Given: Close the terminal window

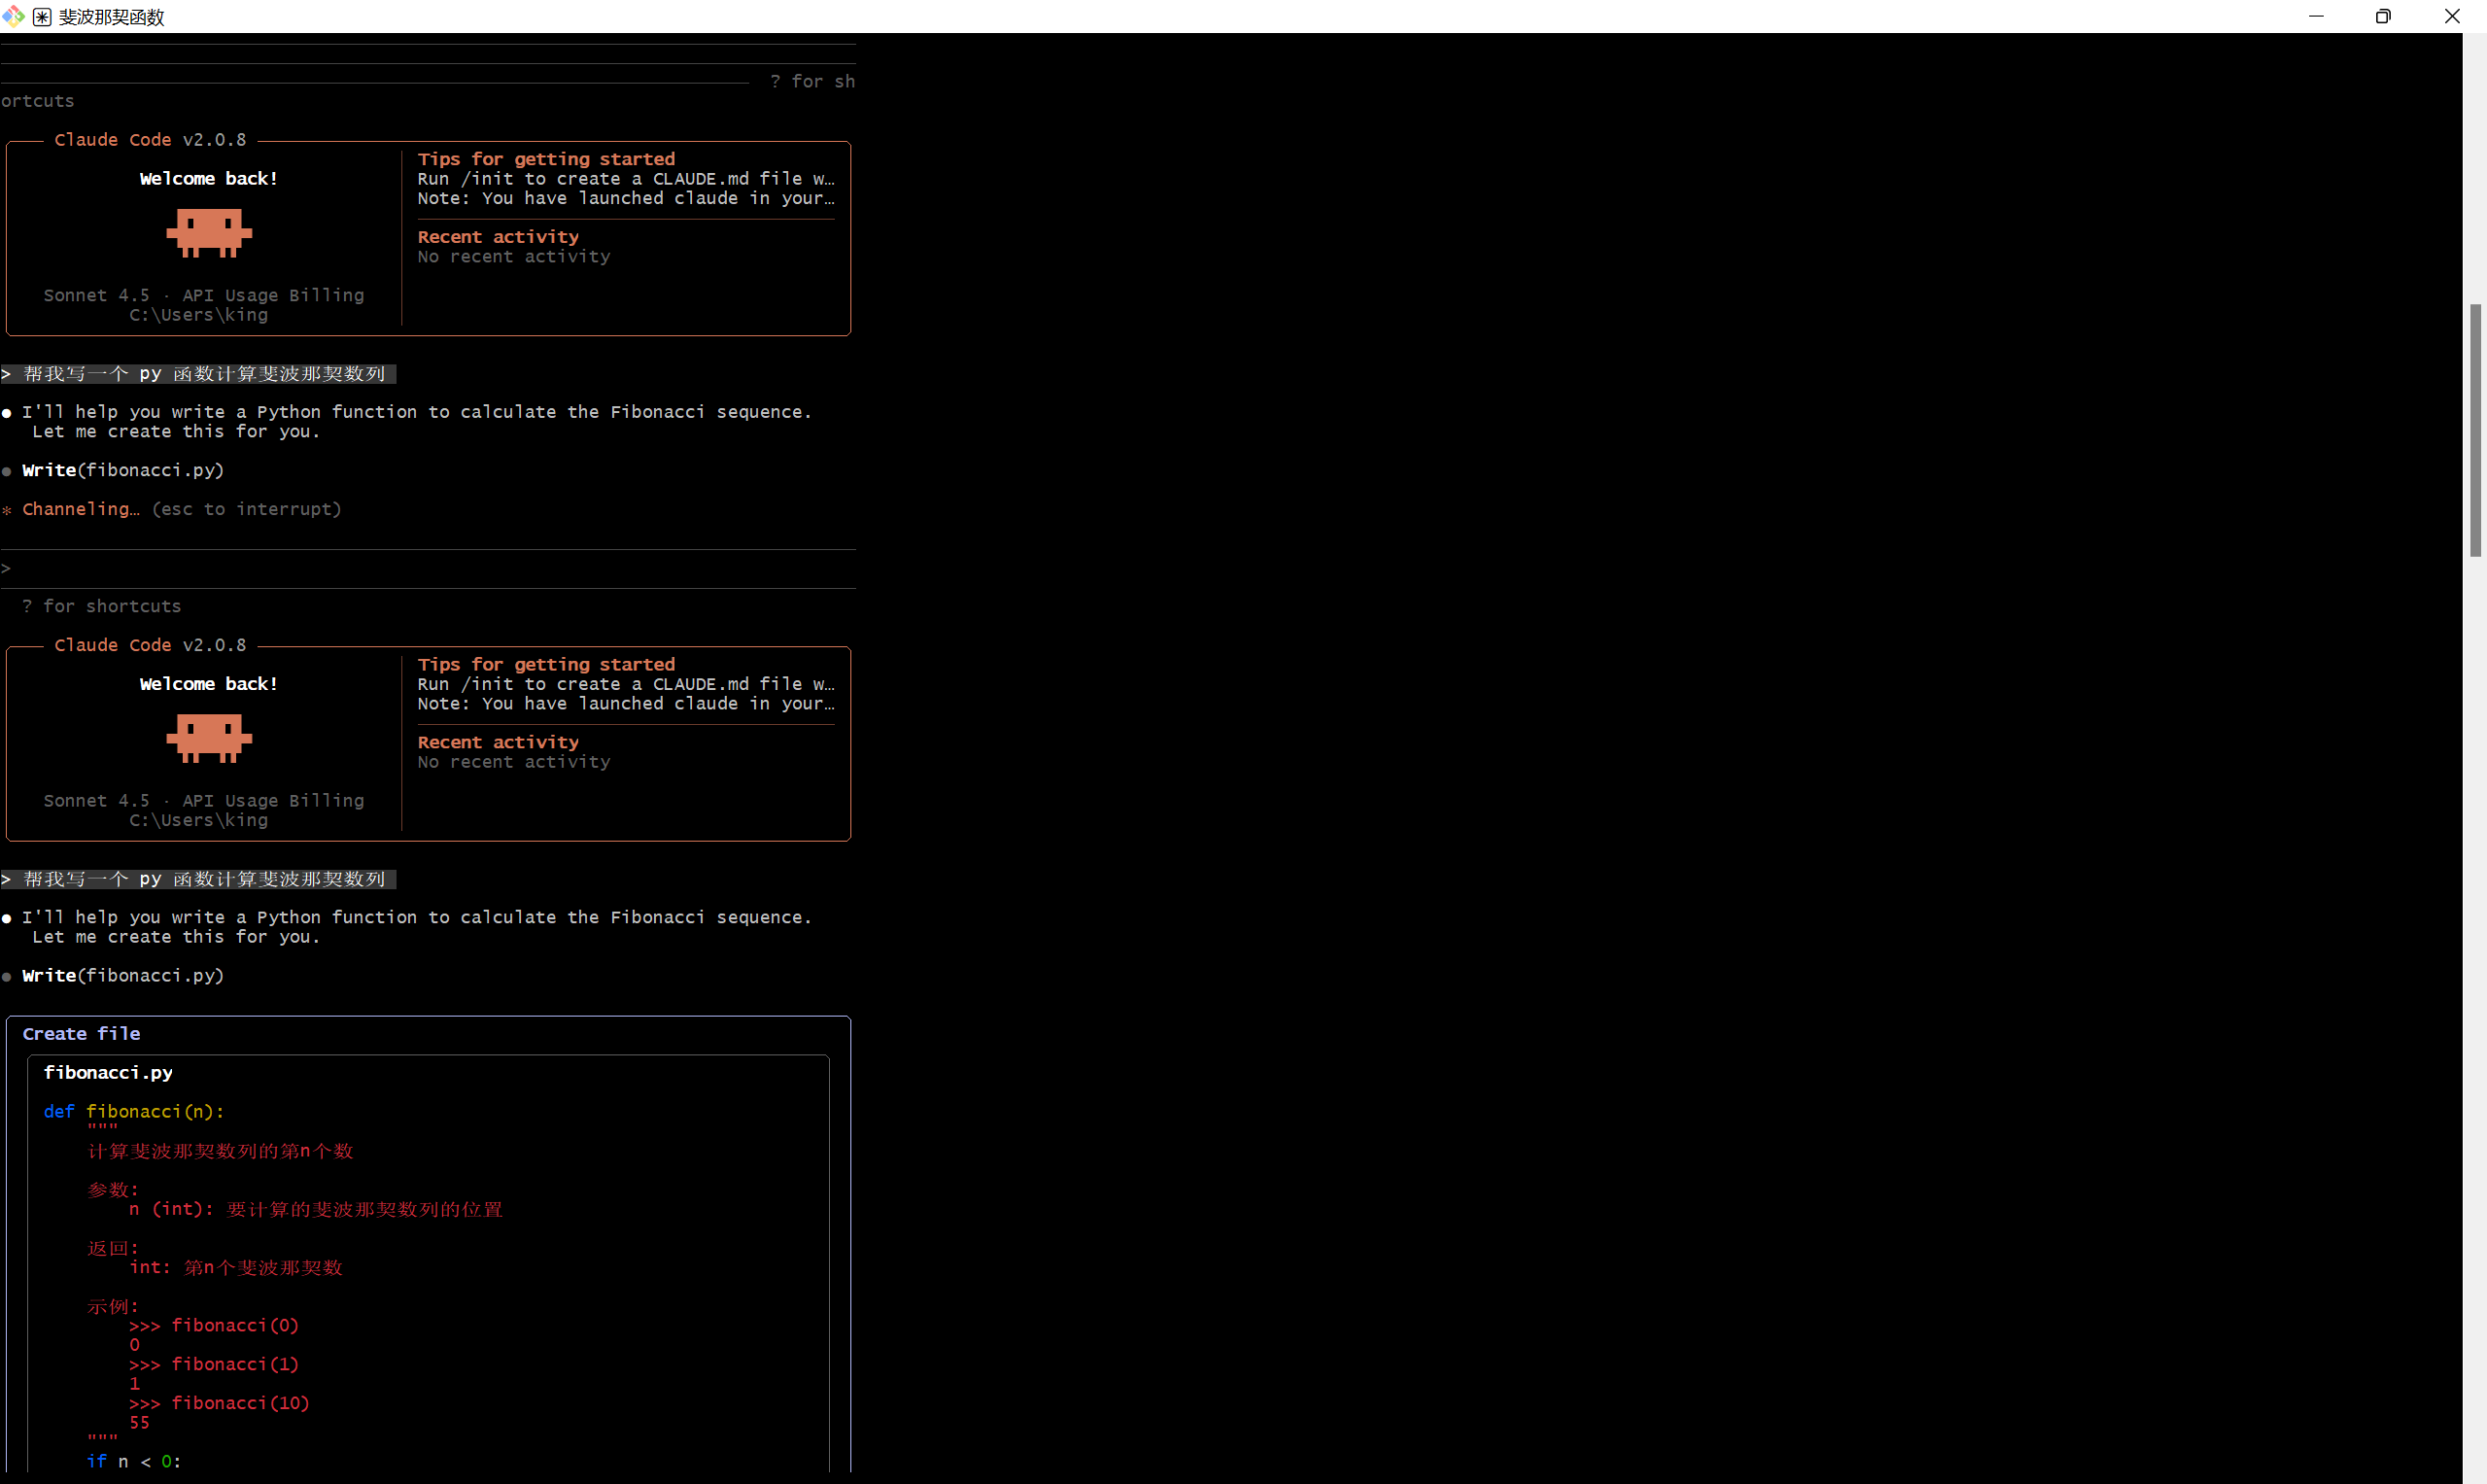Looking at the screenshot, I should [x=2452, y=16].
